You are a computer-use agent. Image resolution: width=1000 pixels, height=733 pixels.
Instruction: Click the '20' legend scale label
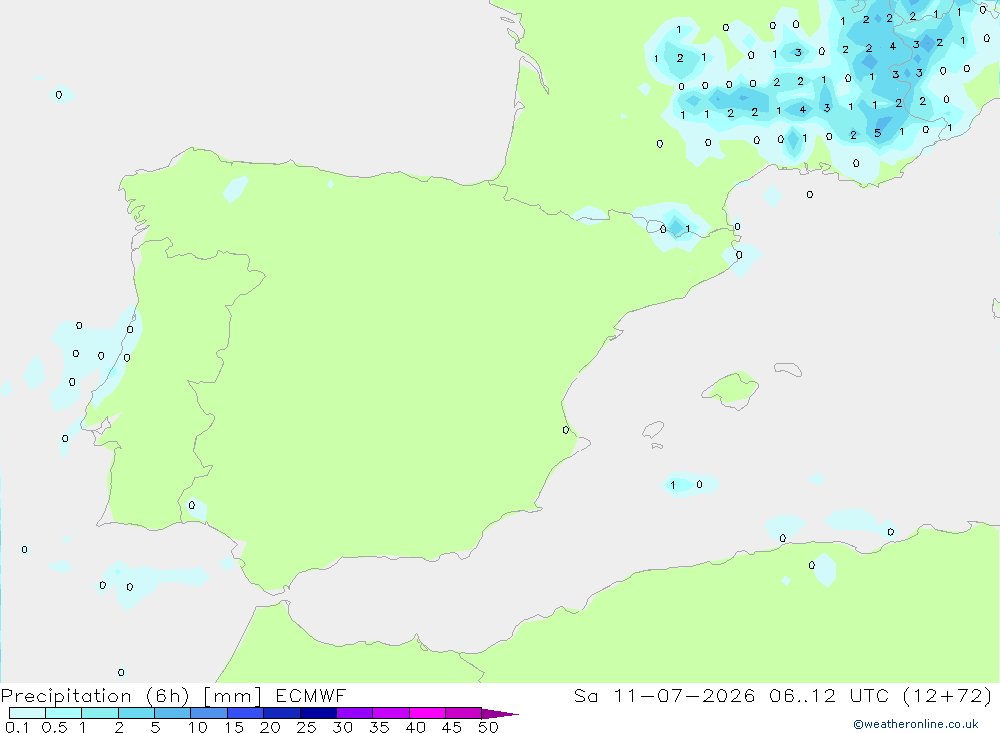(x=270, y=727)
